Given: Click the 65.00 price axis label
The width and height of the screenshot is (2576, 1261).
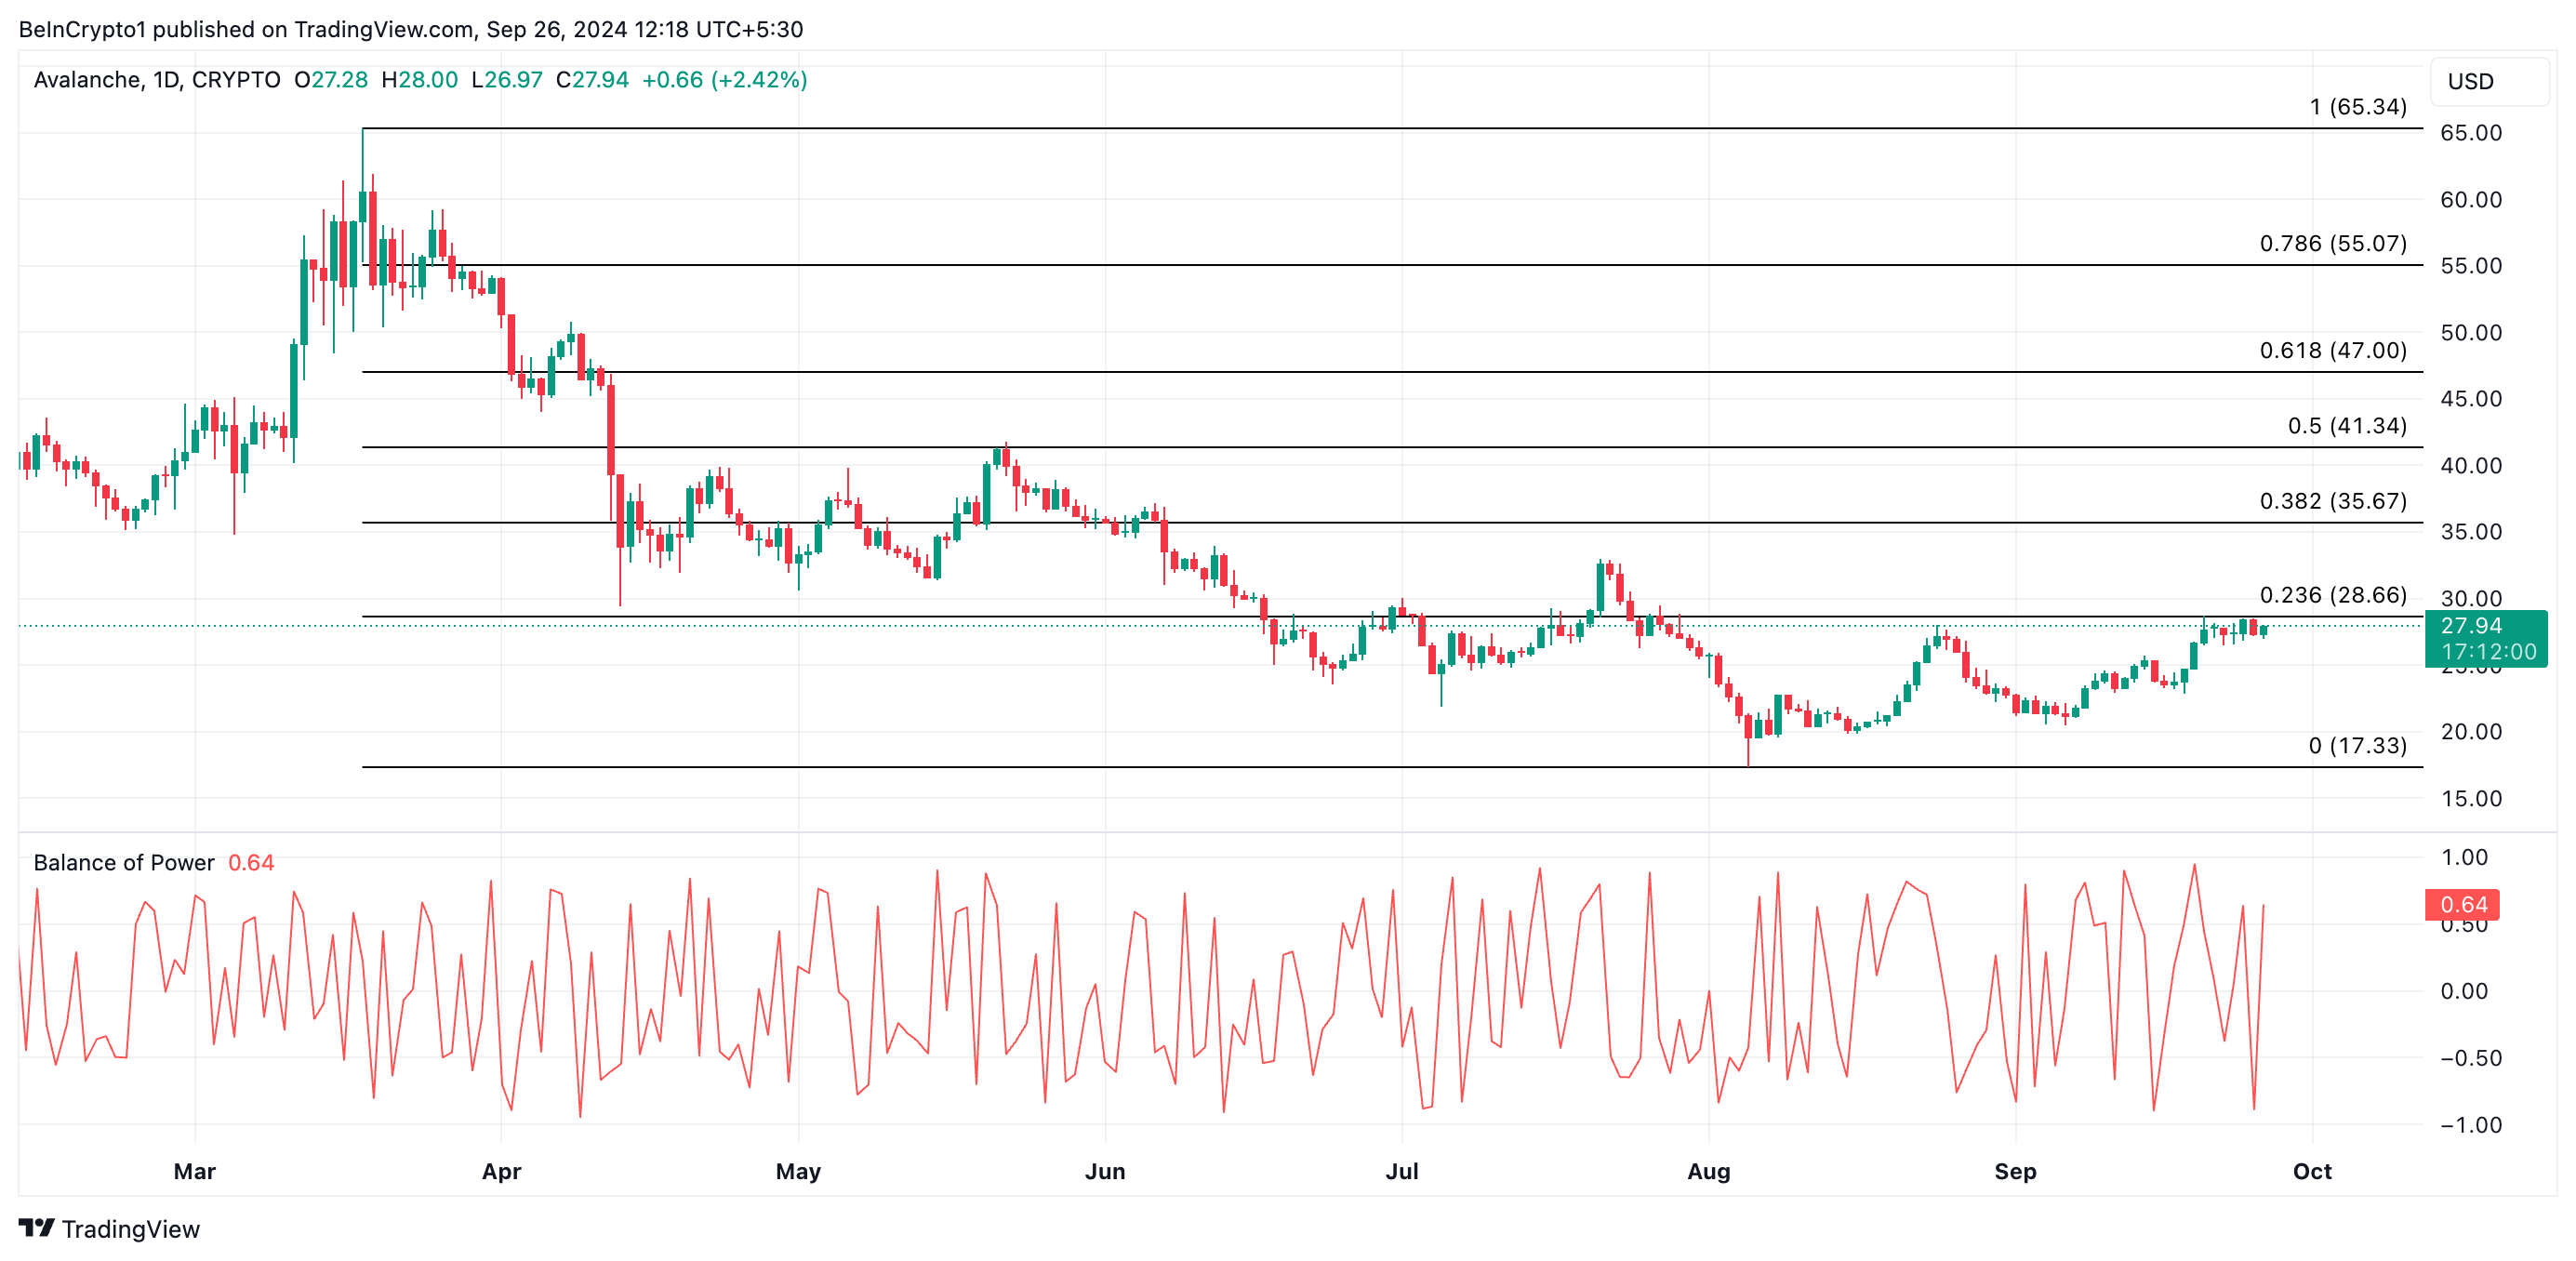Looking at the screenshot, I should (x=2470, y=133).
